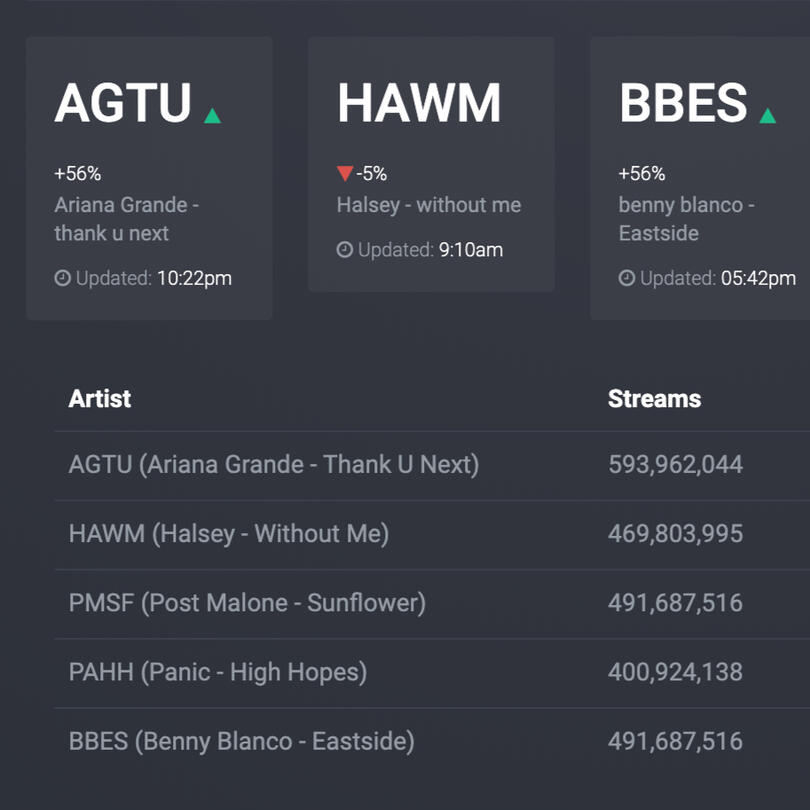Select the BBES ticker card heading
810x810 pixels.
[683, 104]
